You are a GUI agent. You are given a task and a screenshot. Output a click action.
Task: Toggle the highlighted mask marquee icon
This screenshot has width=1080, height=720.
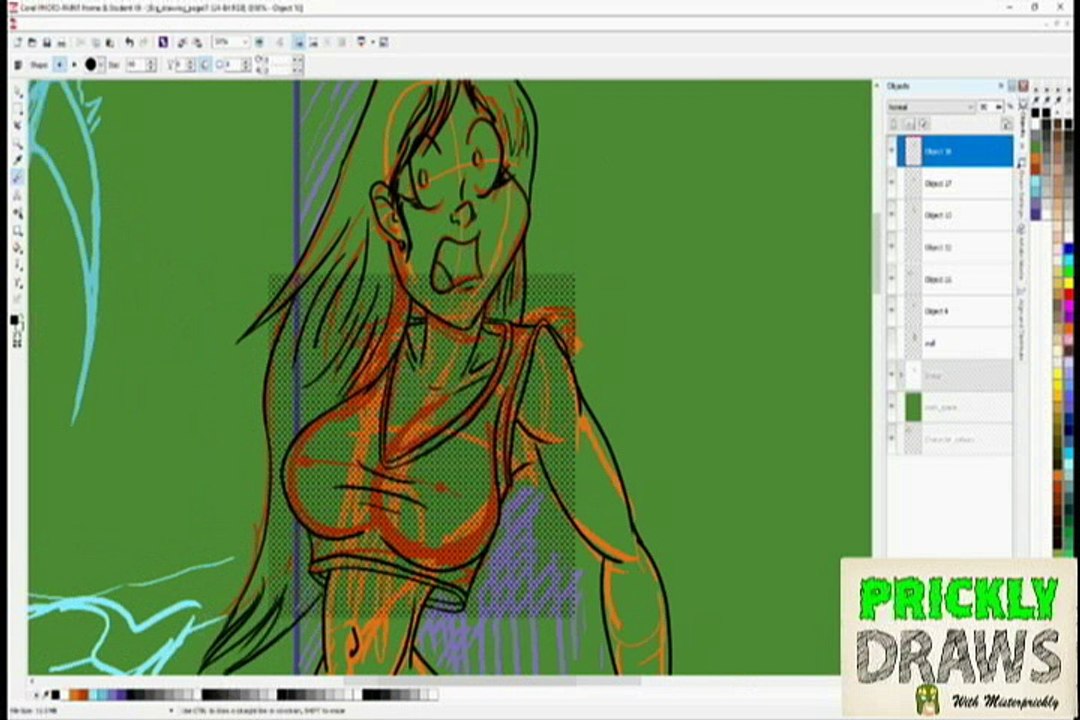(x=299, y=43)
